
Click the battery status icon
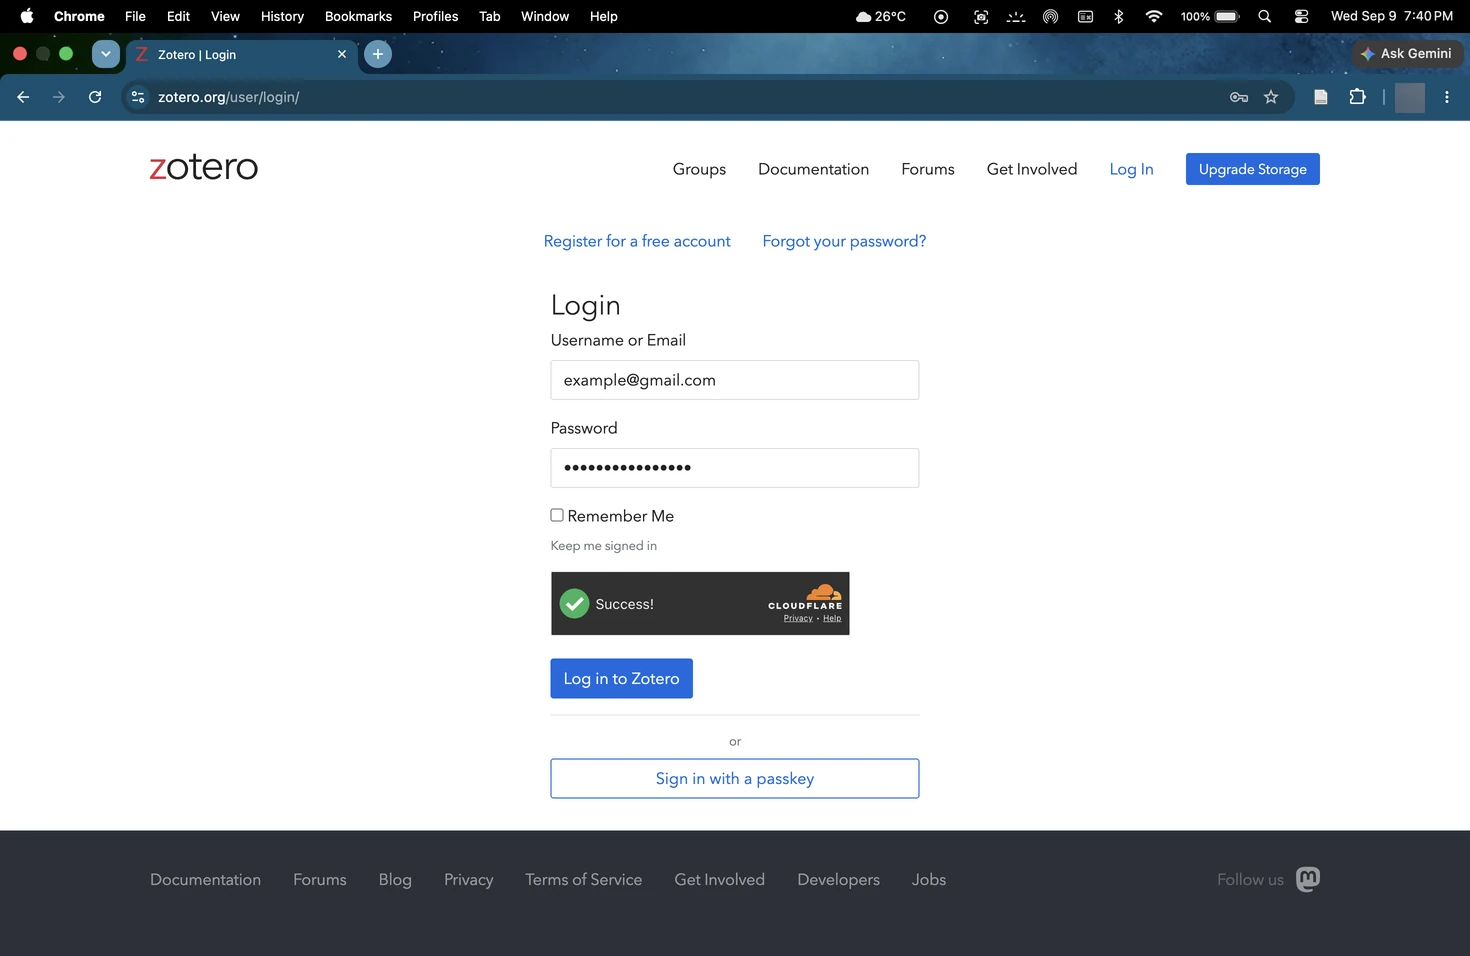pos(1210,16)
